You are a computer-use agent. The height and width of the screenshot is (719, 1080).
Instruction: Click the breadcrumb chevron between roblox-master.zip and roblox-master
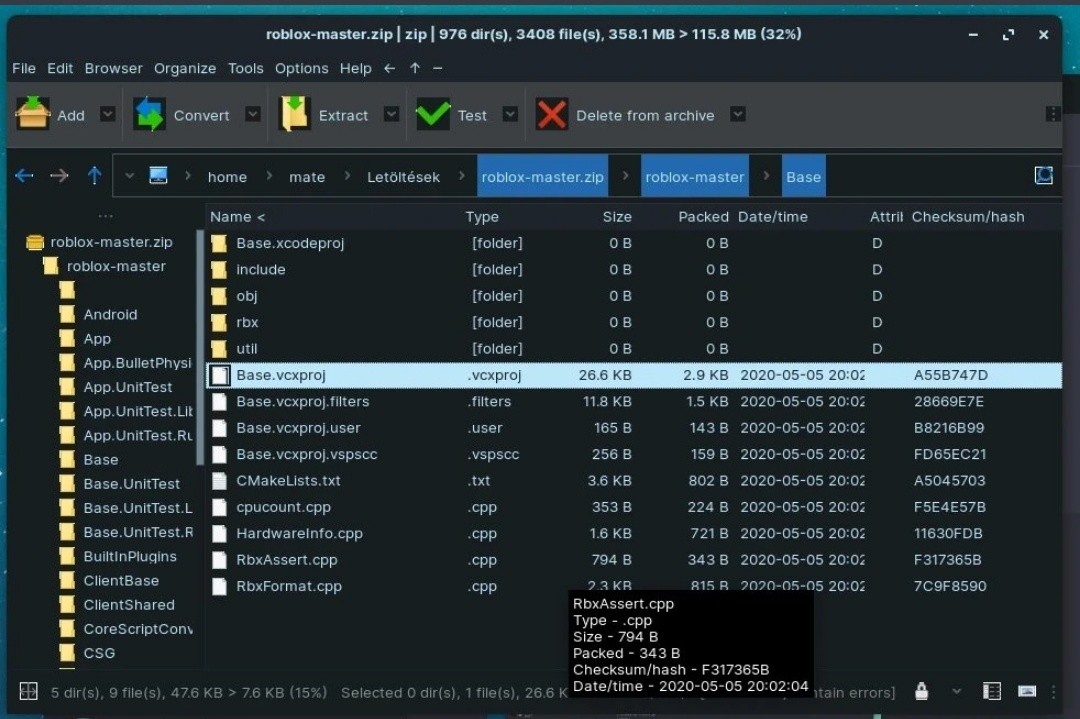625,176
